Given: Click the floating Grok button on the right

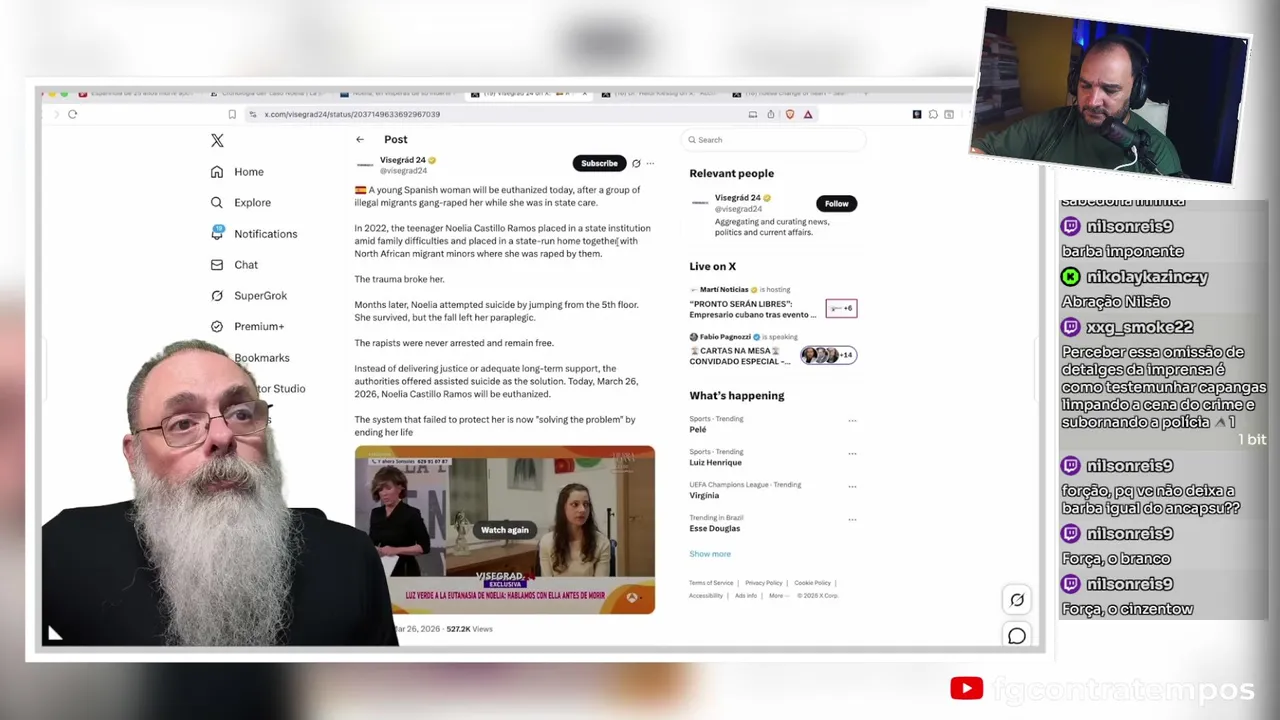Looking at the screenshot, I should [1017, 600].
